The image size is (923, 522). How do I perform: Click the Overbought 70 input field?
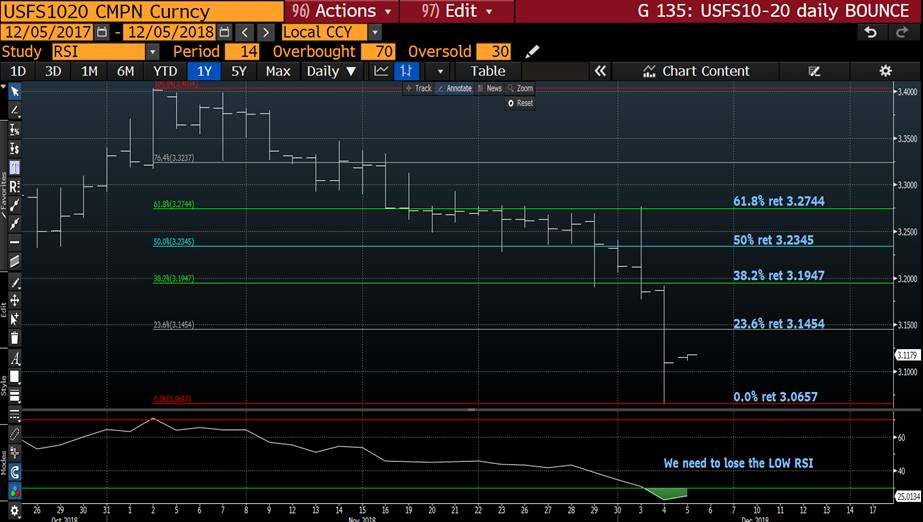(x=378, y=52)
